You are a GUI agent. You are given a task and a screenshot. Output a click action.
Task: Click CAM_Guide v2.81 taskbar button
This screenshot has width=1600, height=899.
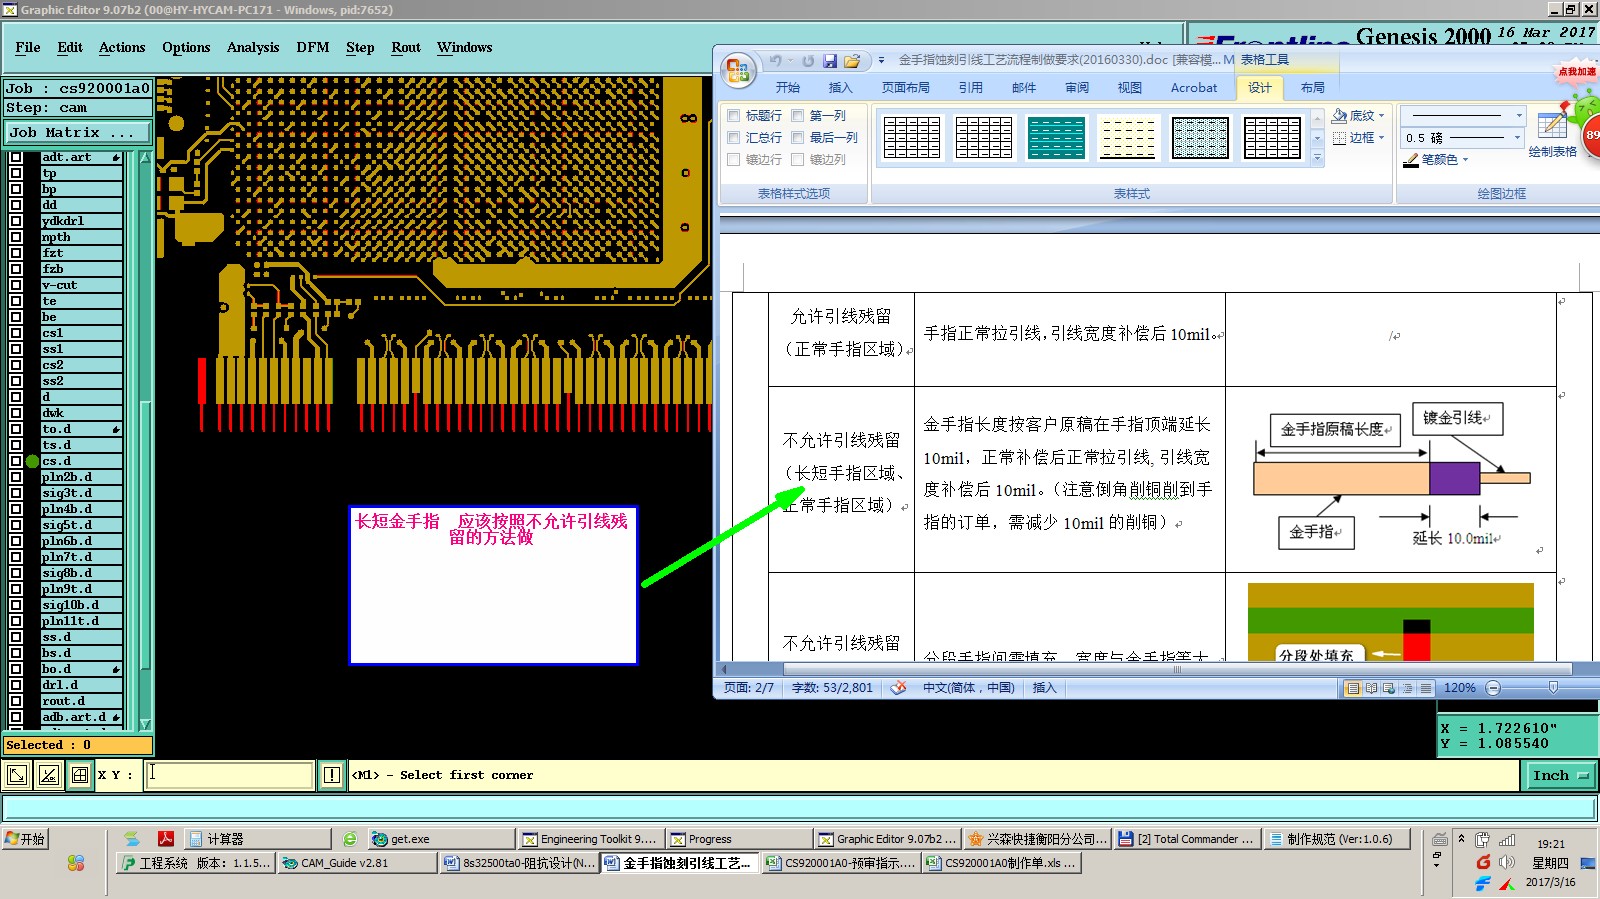click(x=356, y=863)
